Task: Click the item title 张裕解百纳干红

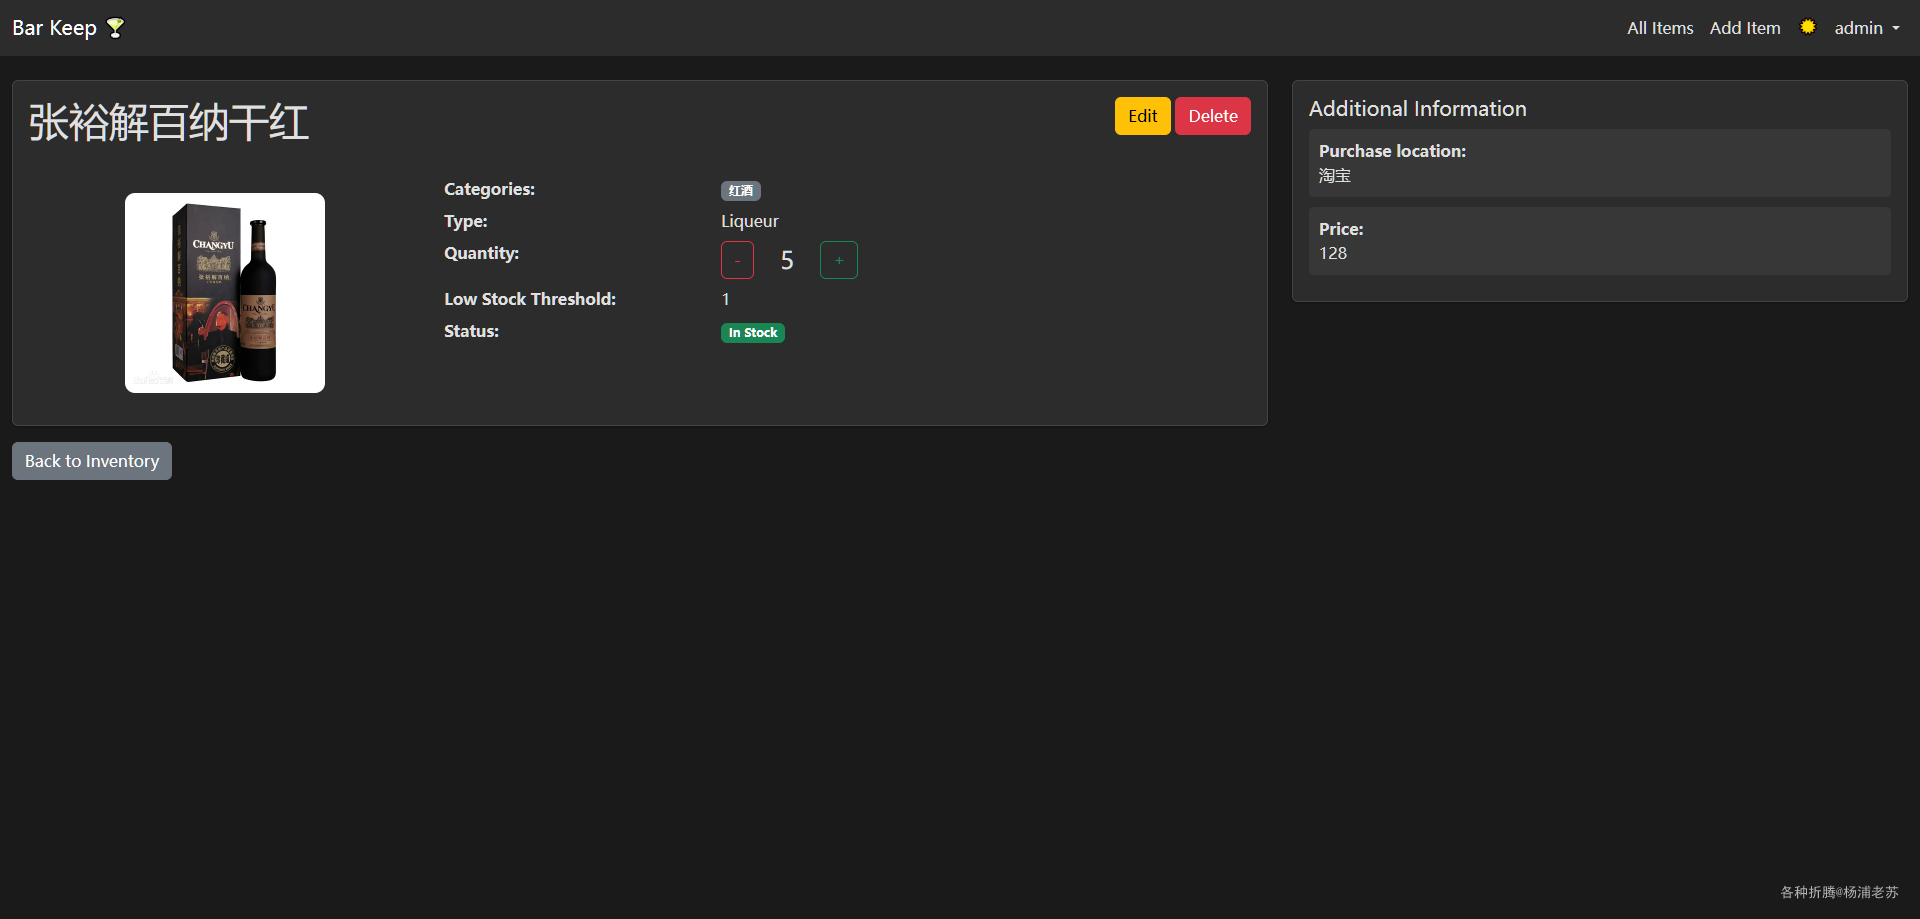Action: pos(169,123)
